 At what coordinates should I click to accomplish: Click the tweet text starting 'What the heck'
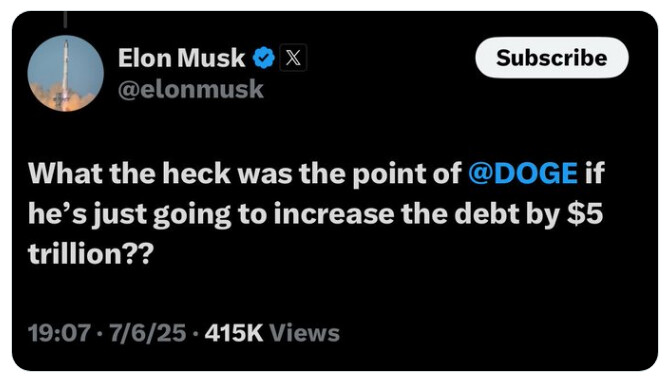coord(316,213)
